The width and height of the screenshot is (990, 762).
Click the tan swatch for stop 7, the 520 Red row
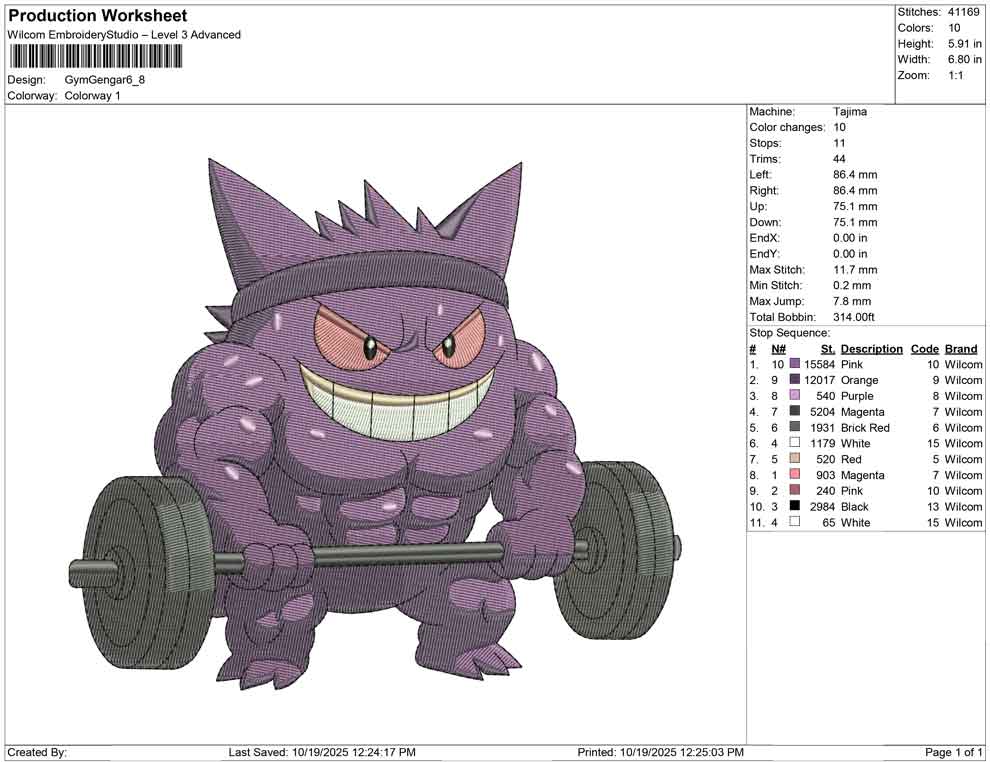(795, 459)
